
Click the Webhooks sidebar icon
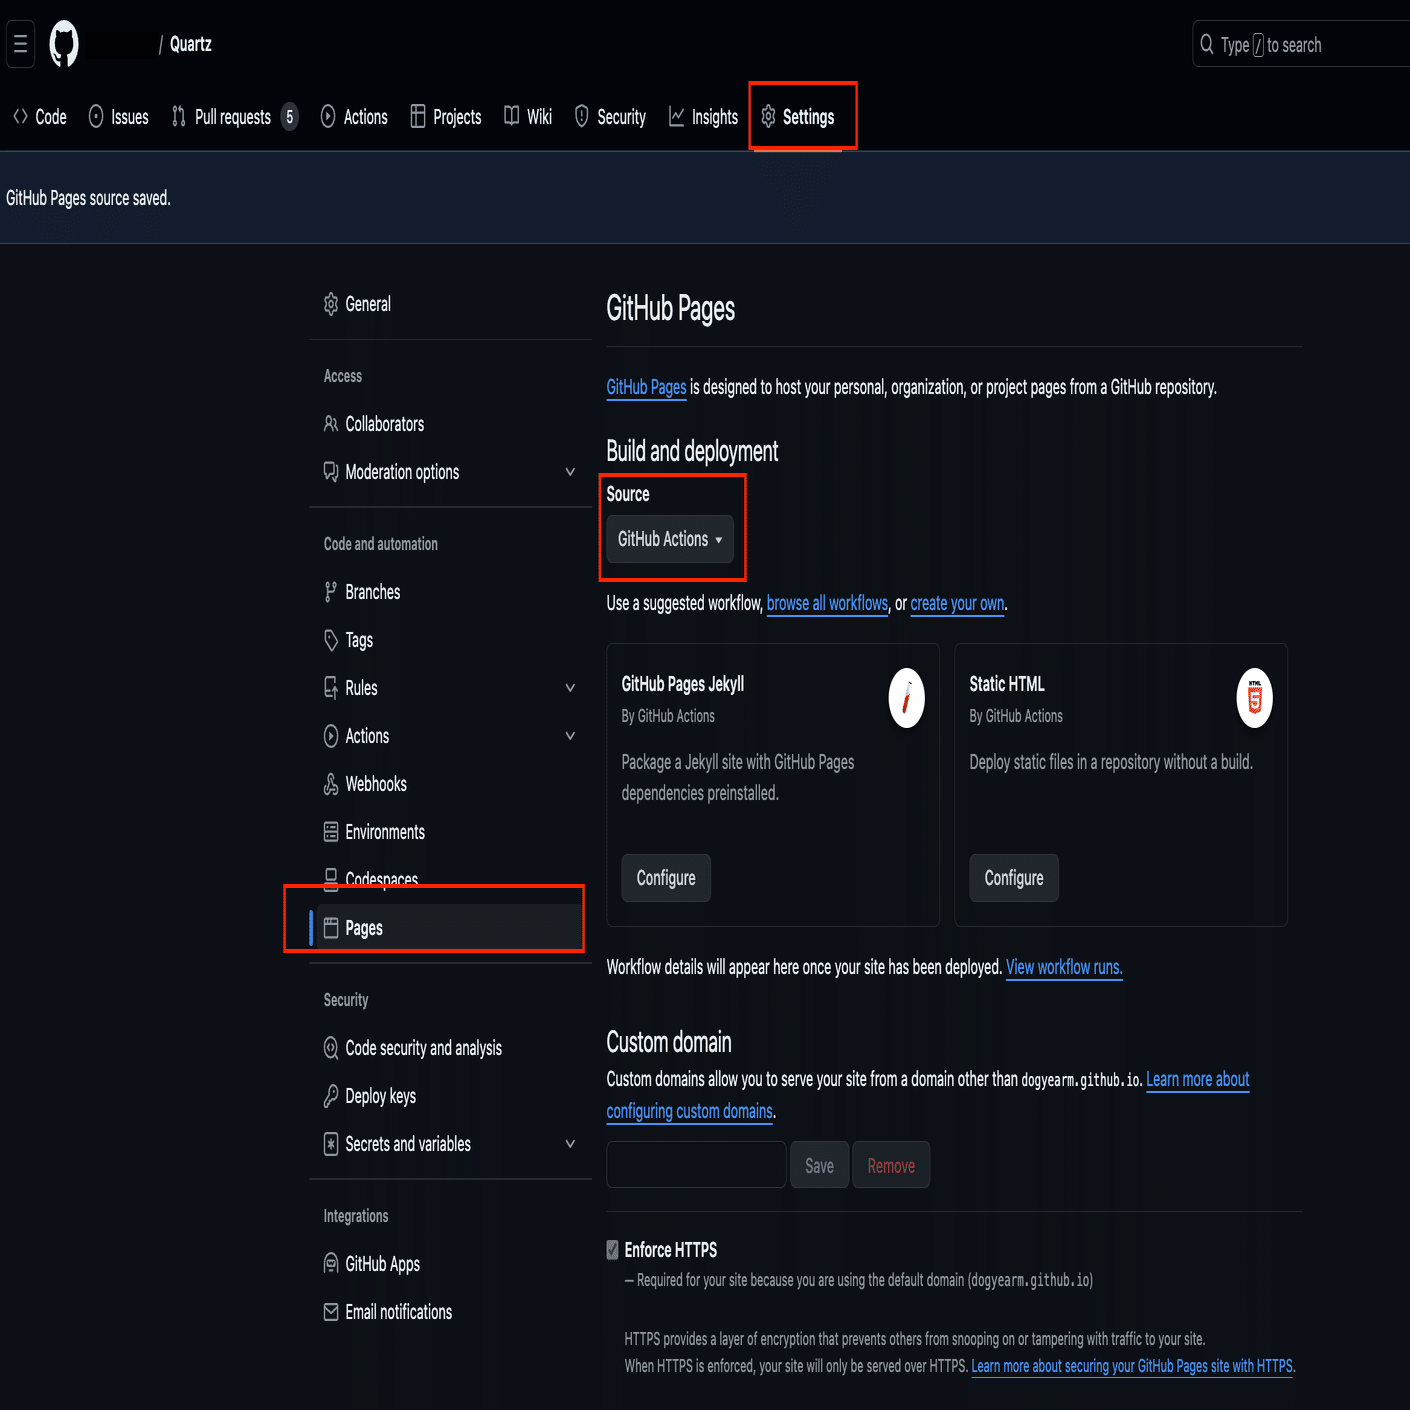331,784
